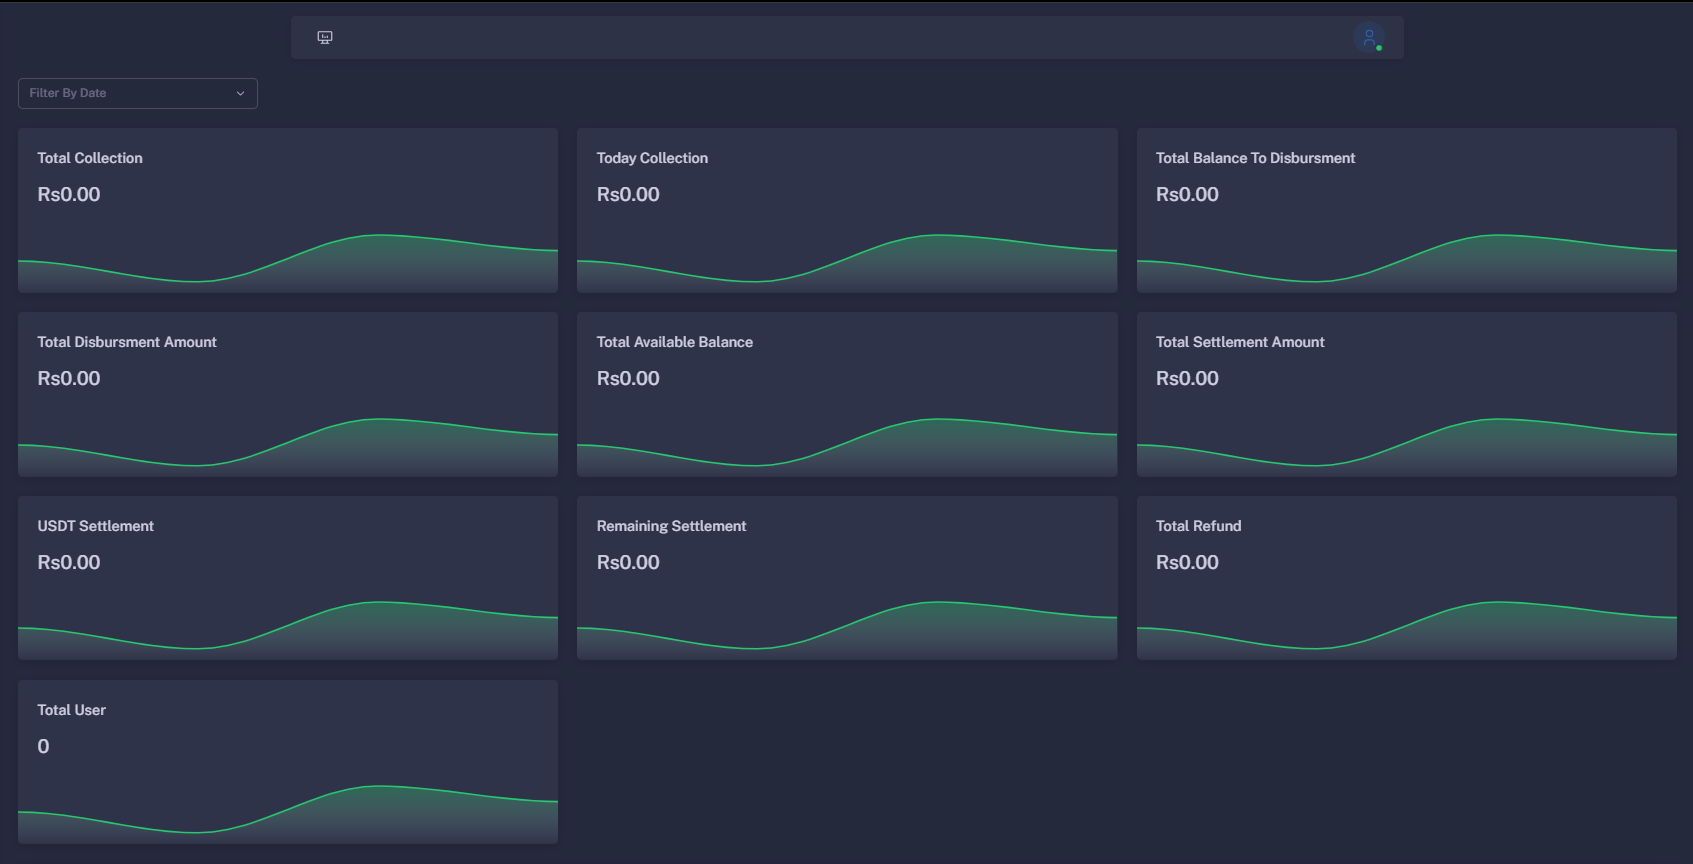Click the sparkline chart under Total Available Balance
1693x864 pixels.
tap(847, 447)
